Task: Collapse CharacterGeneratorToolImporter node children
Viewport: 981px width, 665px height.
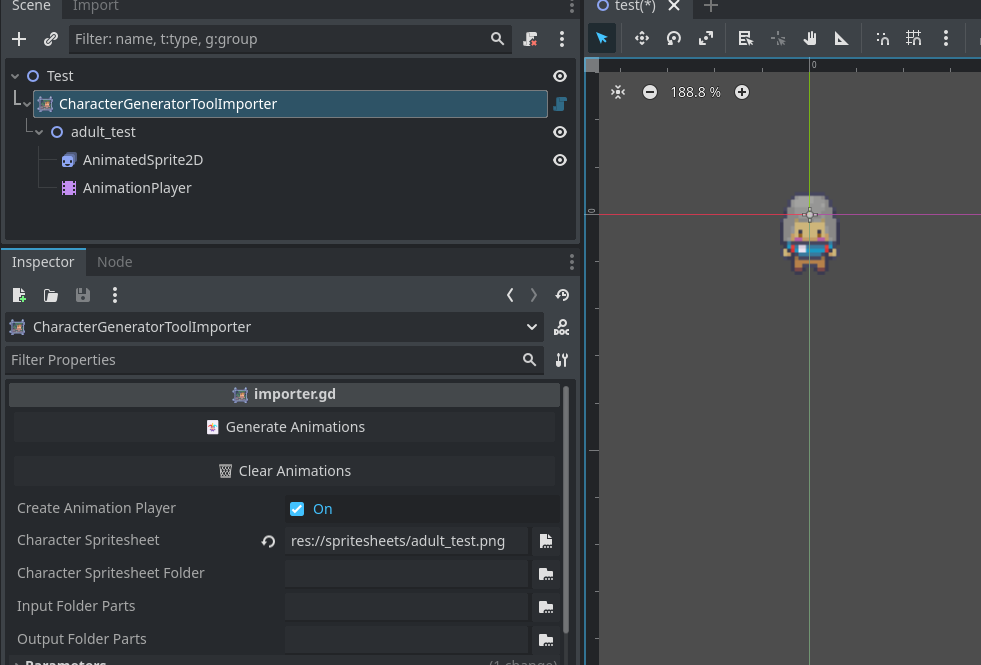Action: [x=27, y=104]
